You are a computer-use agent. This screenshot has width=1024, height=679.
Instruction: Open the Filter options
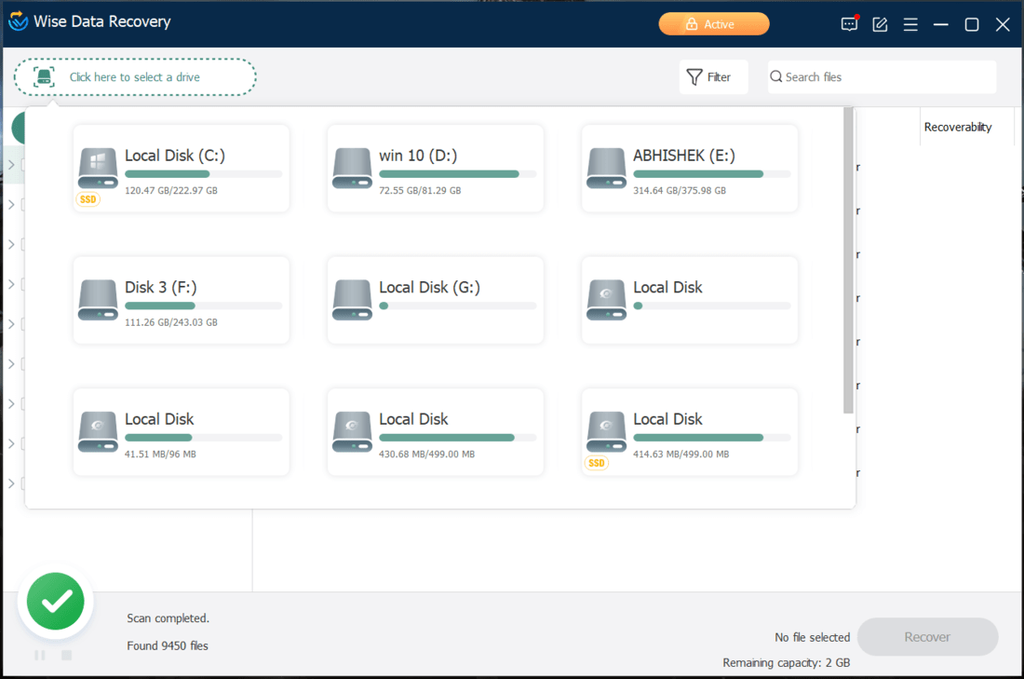713,77
